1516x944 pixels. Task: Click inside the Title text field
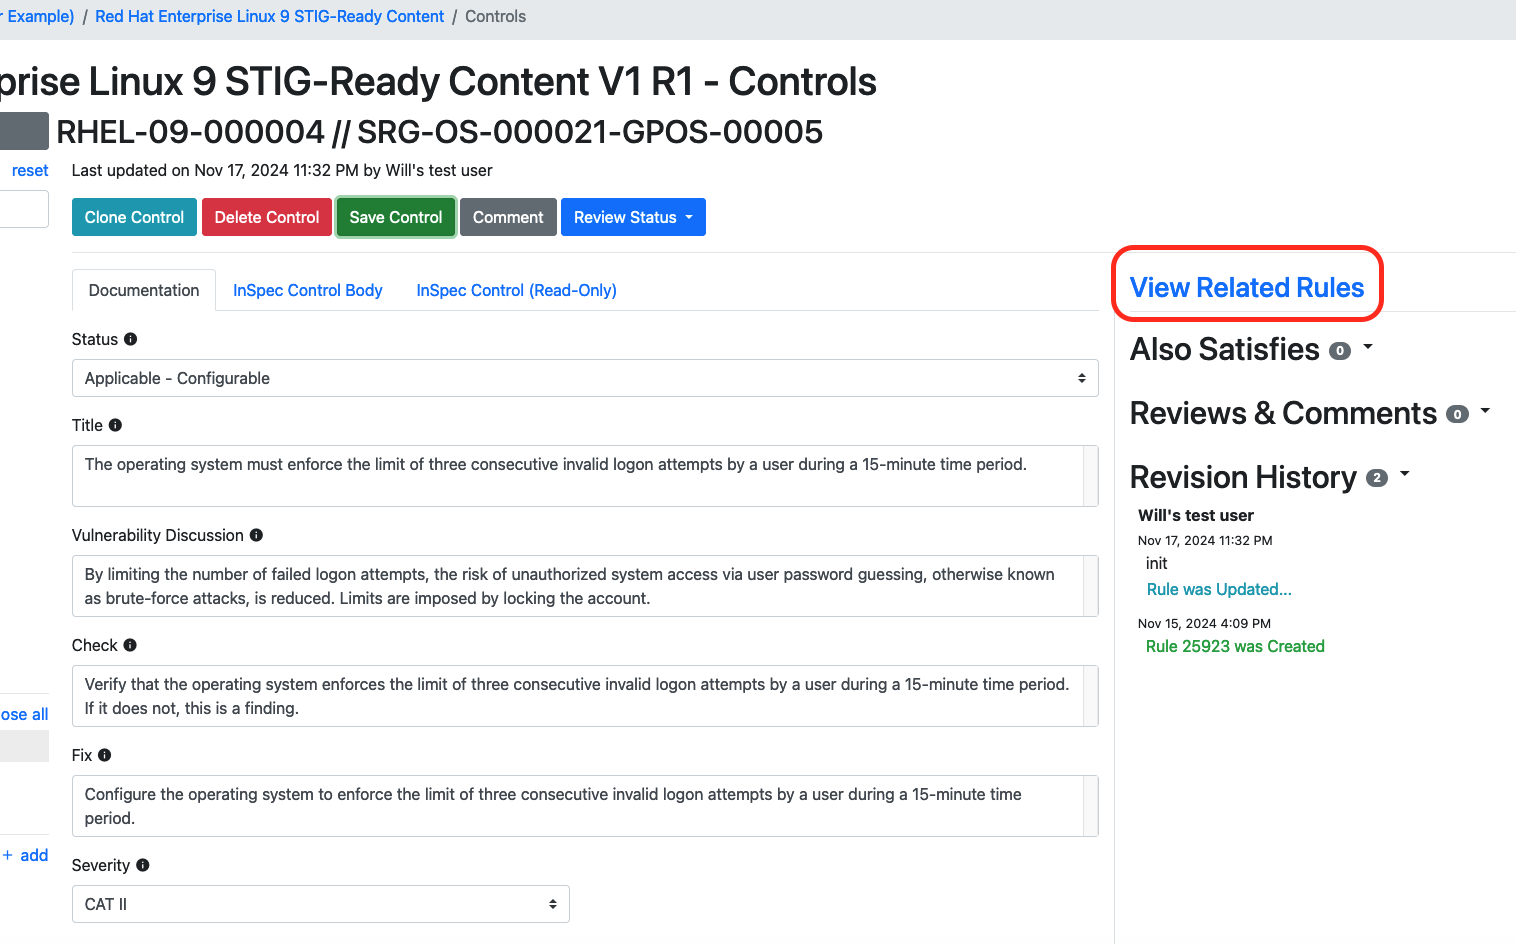click(577, 475)
